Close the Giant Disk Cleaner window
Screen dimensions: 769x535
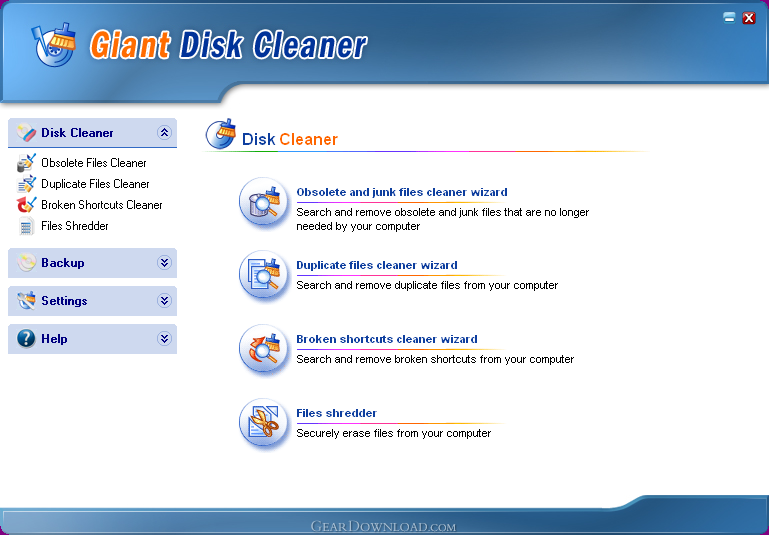tap(749, 18)
